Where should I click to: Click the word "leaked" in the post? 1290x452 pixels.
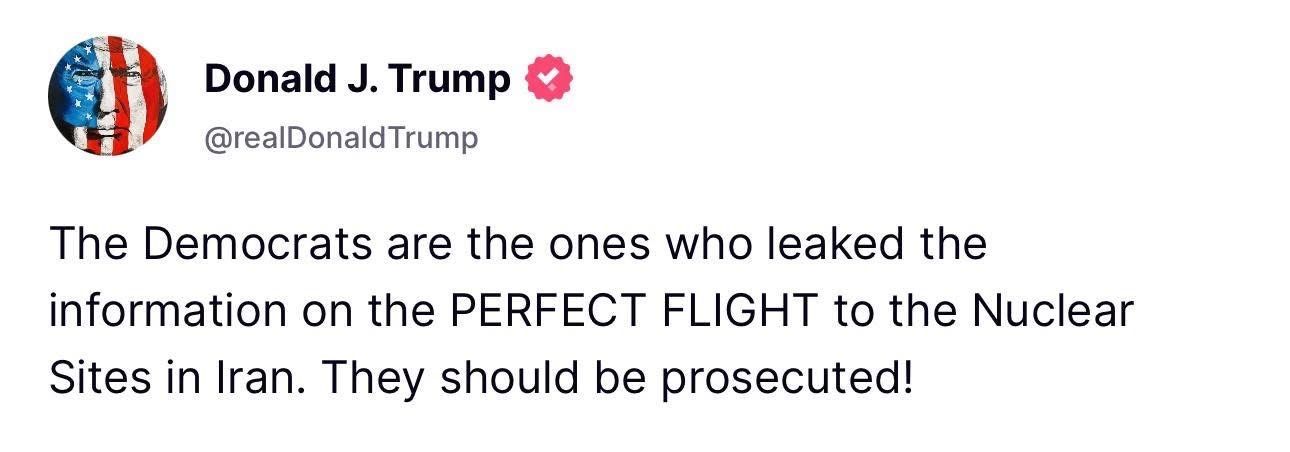835,244
